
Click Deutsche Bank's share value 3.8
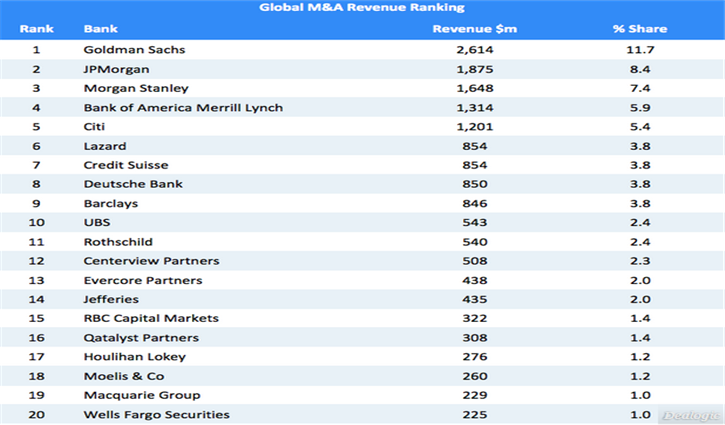point(640,184)
